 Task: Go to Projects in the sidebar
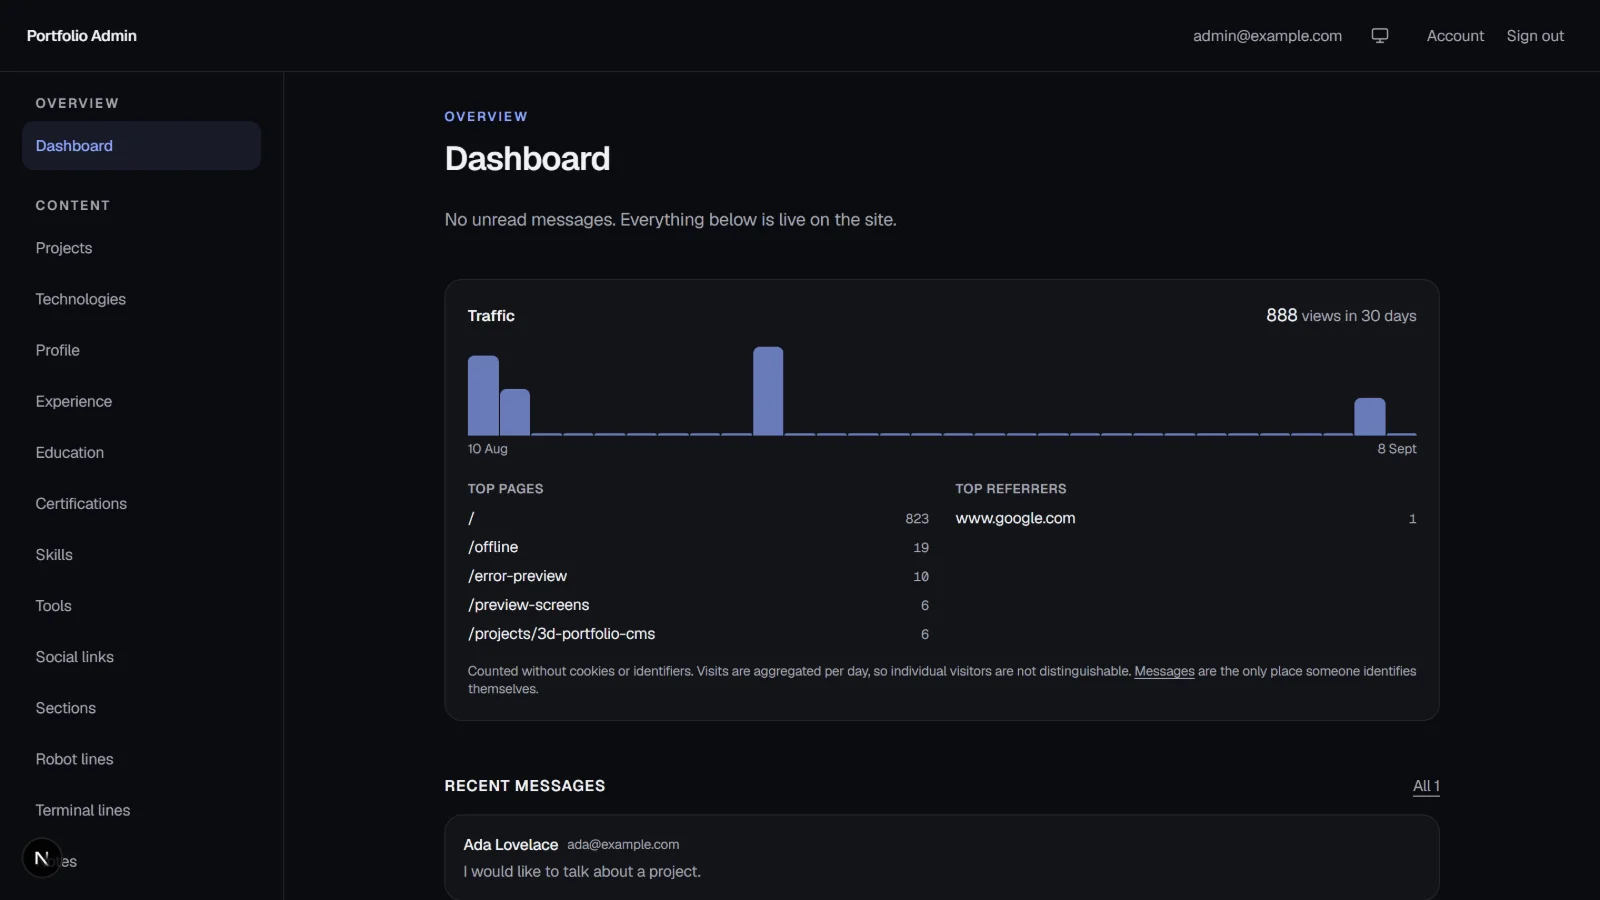pyautogui.click(x=64, y=248)
